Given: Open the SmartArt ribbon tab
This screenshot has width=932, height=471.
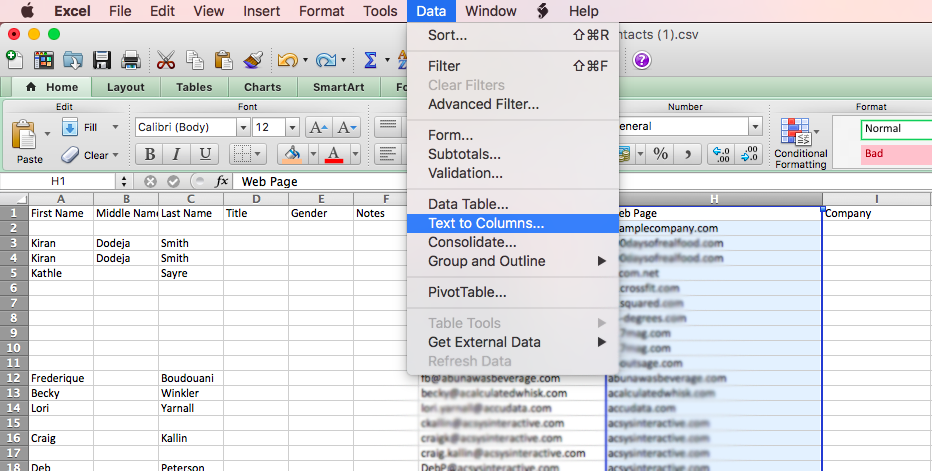Looking at the screenshot, I should [338, 87].
